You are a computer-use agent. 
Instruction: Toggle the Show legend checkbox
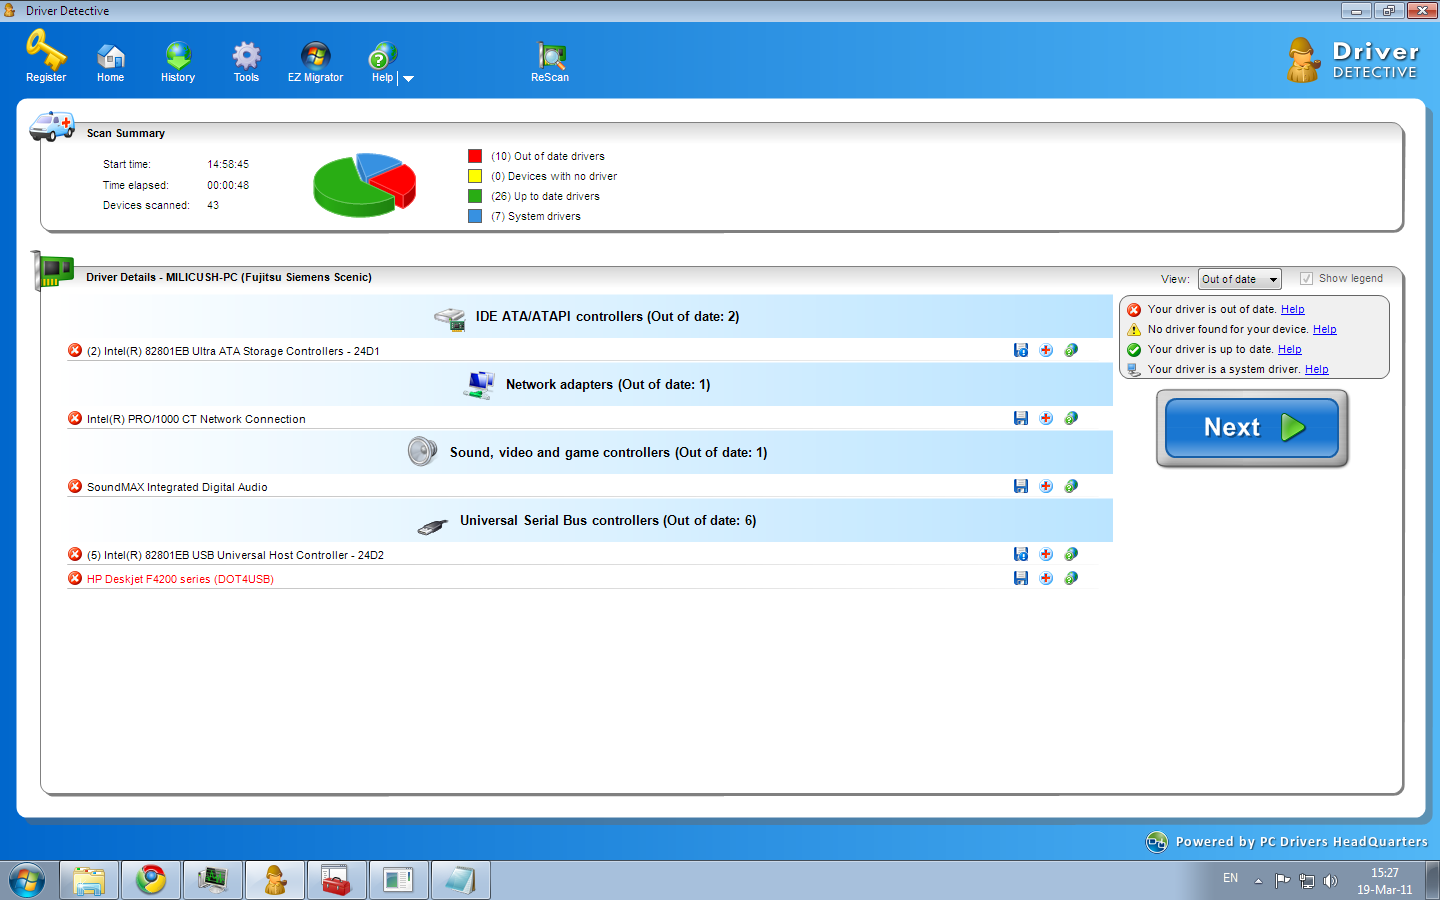[1306, 279]
